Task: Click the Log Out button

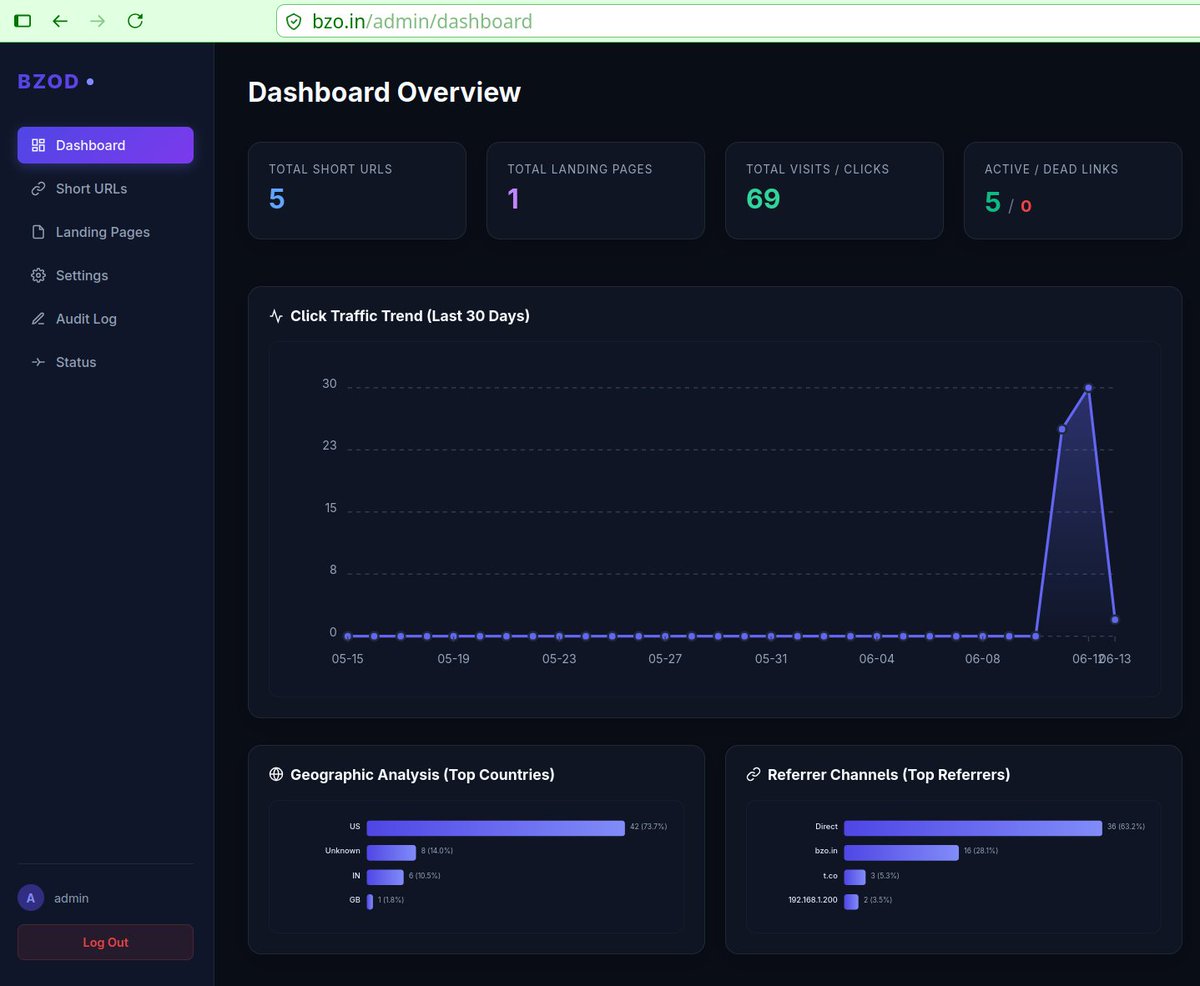Action: [x=105, y=942]
